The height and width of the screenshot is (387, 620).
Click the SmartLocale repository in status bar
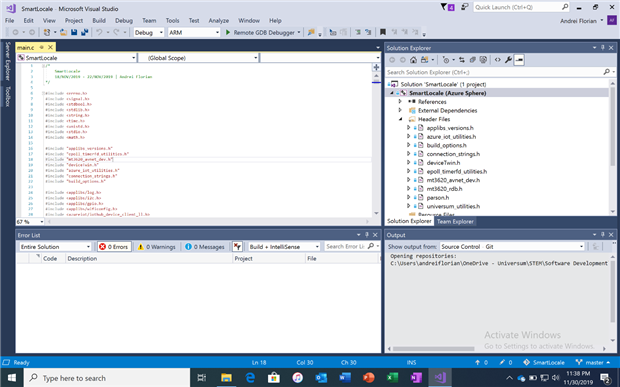point(544,362)
